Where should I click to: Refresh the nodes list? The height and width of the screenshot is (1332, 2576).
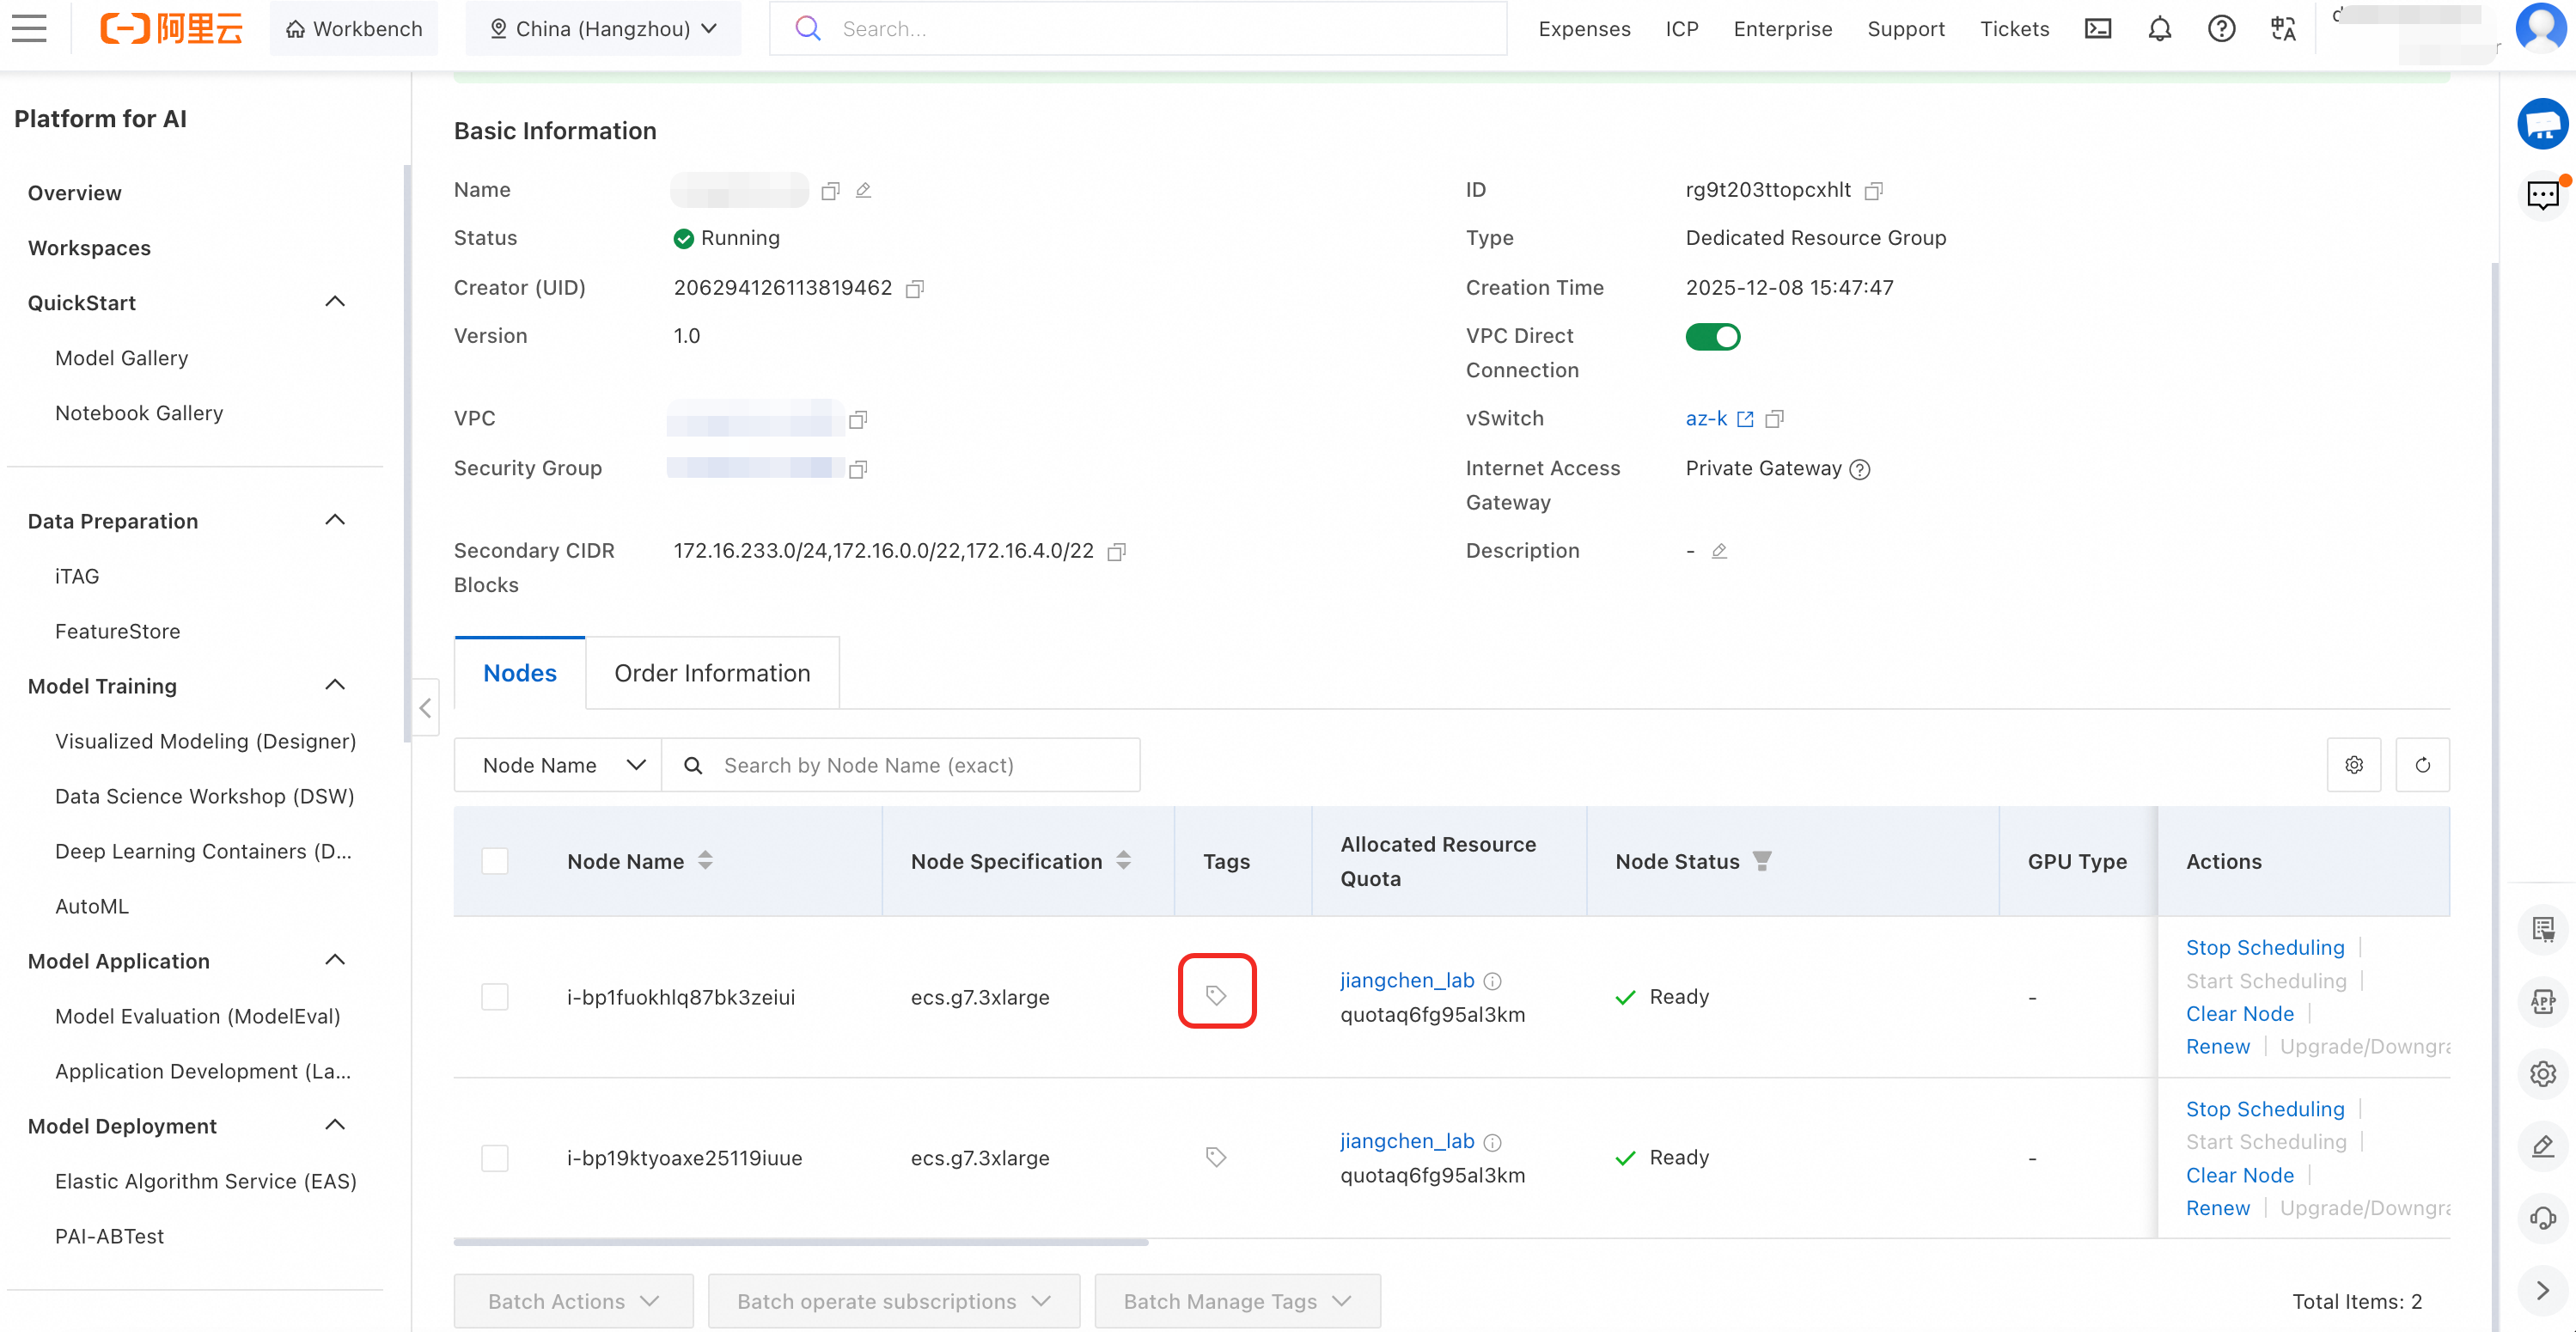(x=2422, y=765)
